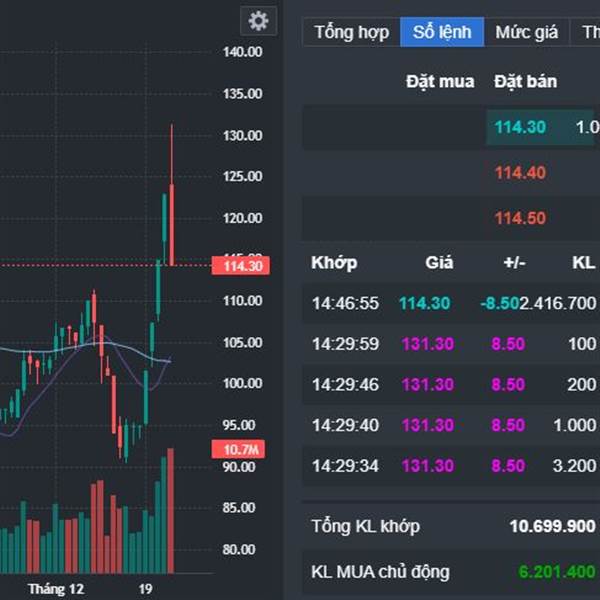600x600 pixels.
Task: Click the 114.30 sell price
Action: click(520, 127)
